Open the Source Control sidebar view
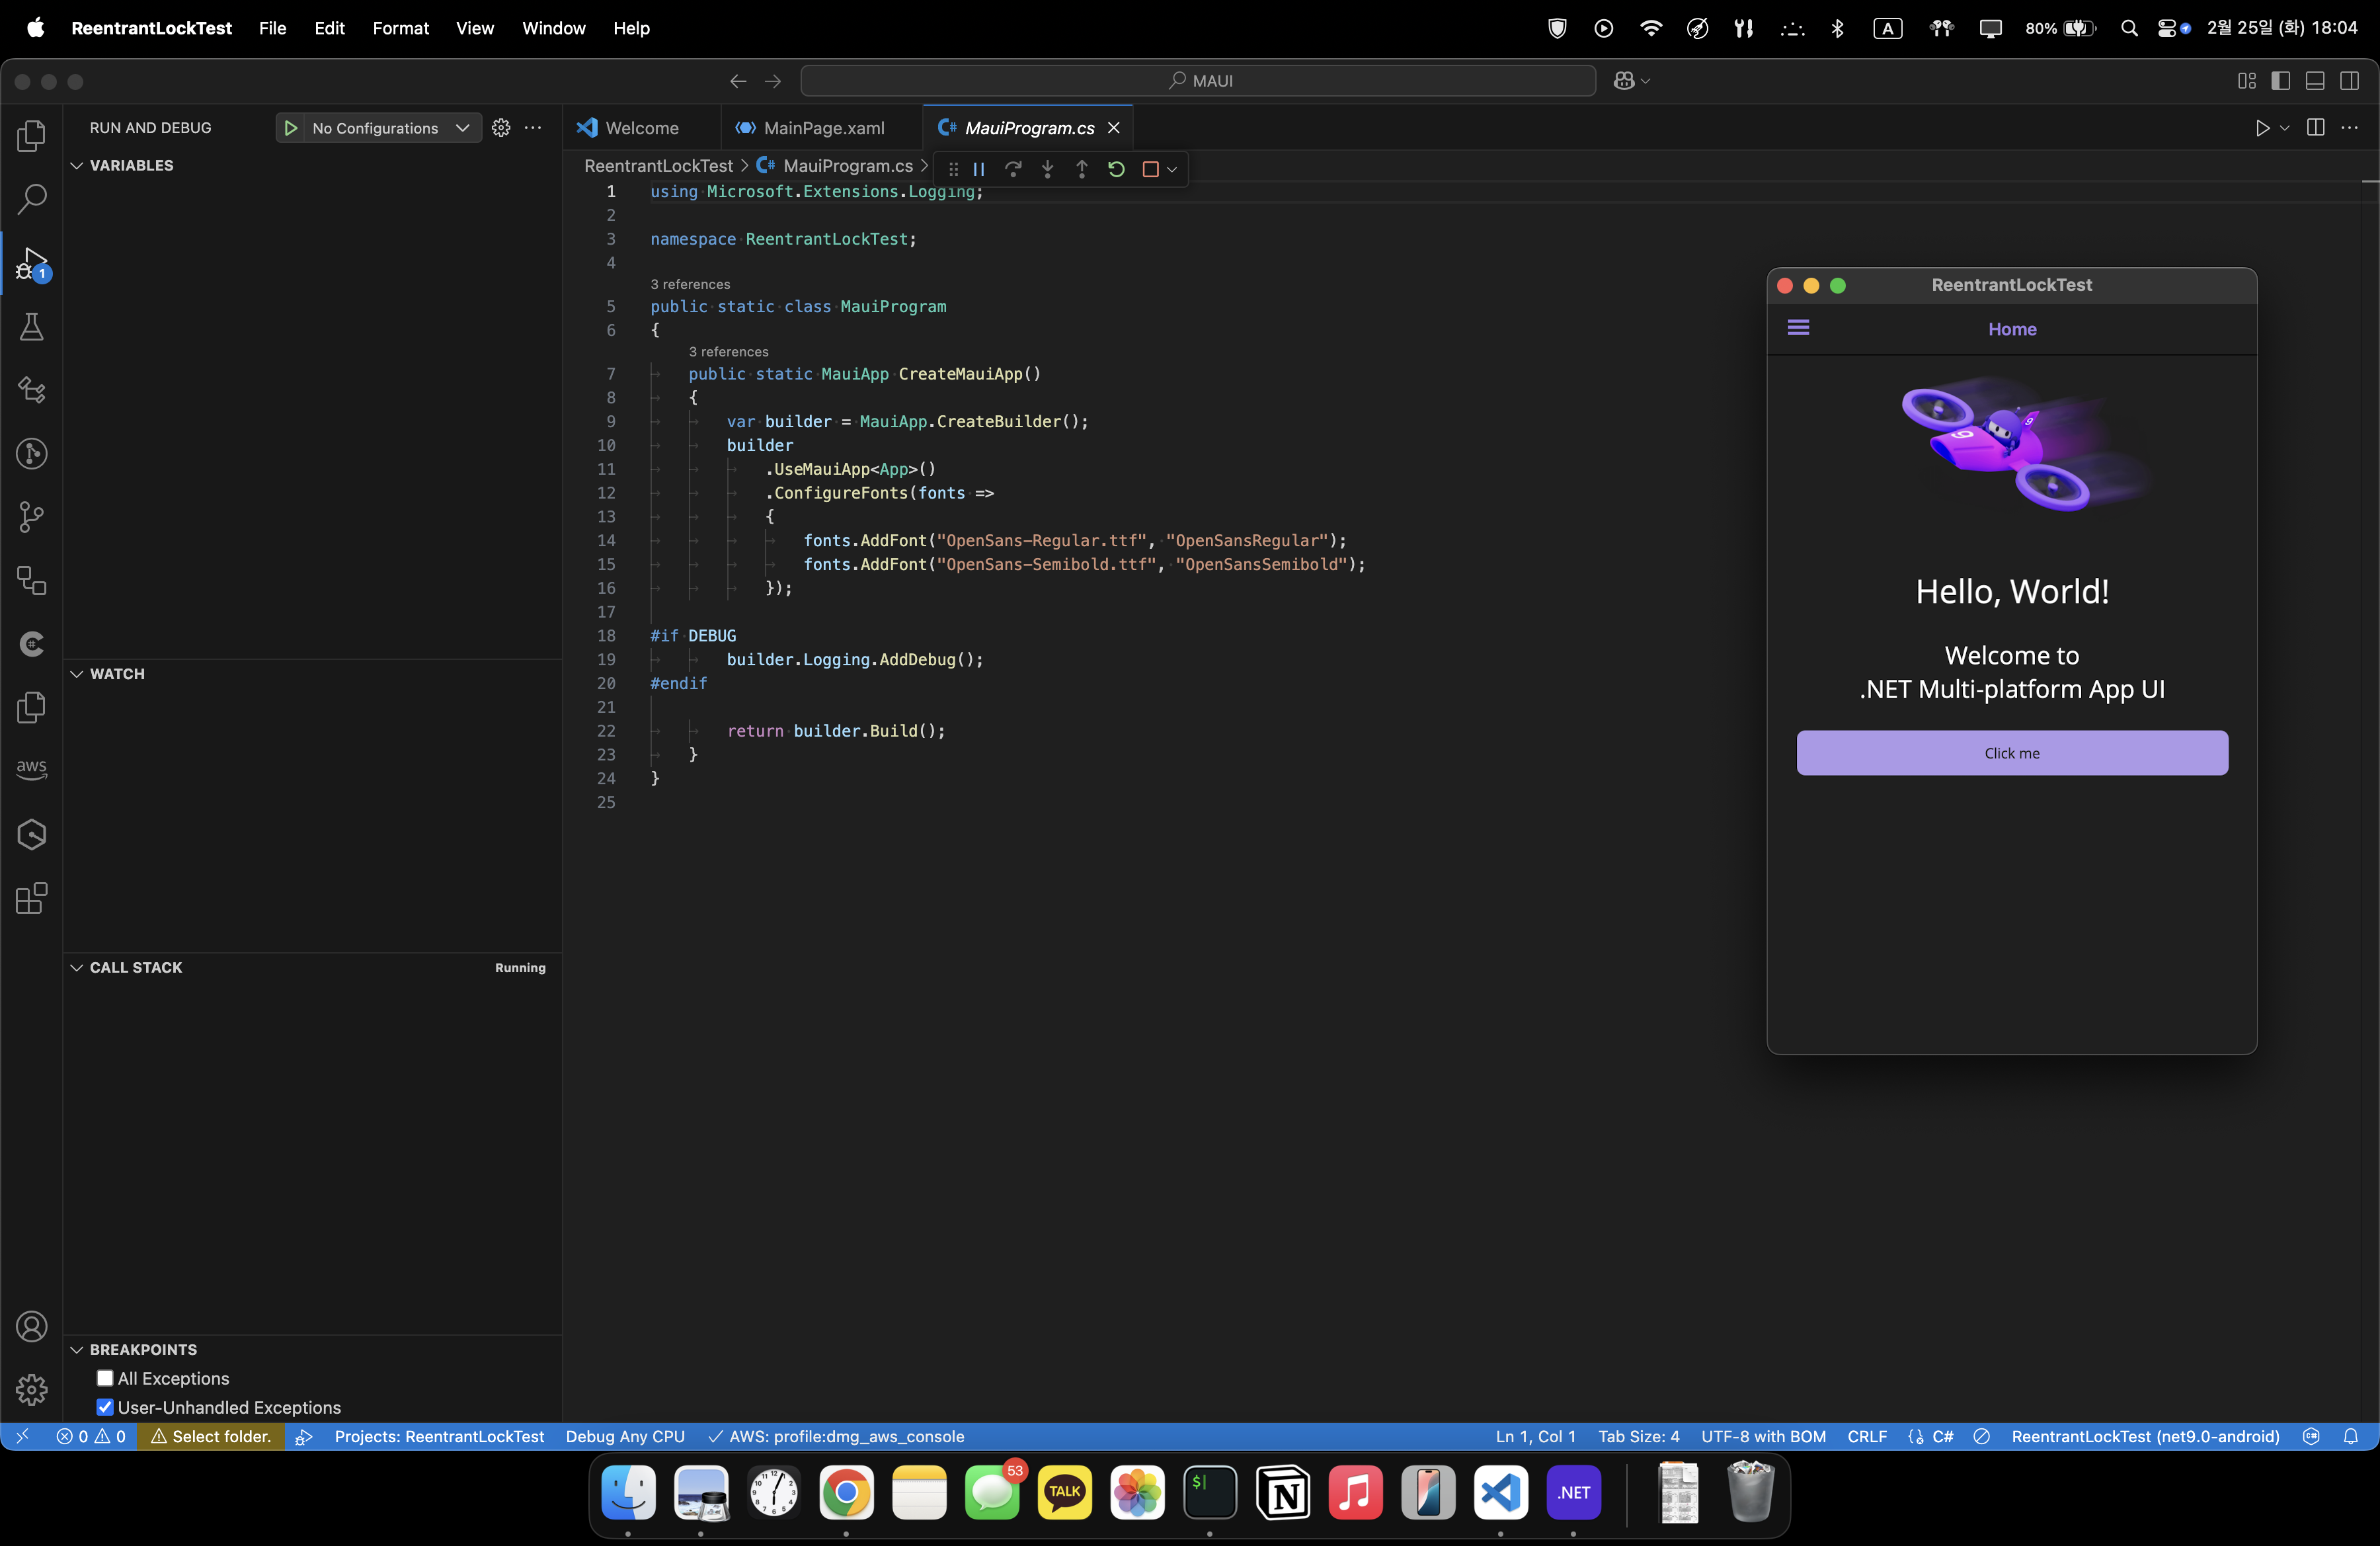 pyautogui.click(x=31, y=517)
